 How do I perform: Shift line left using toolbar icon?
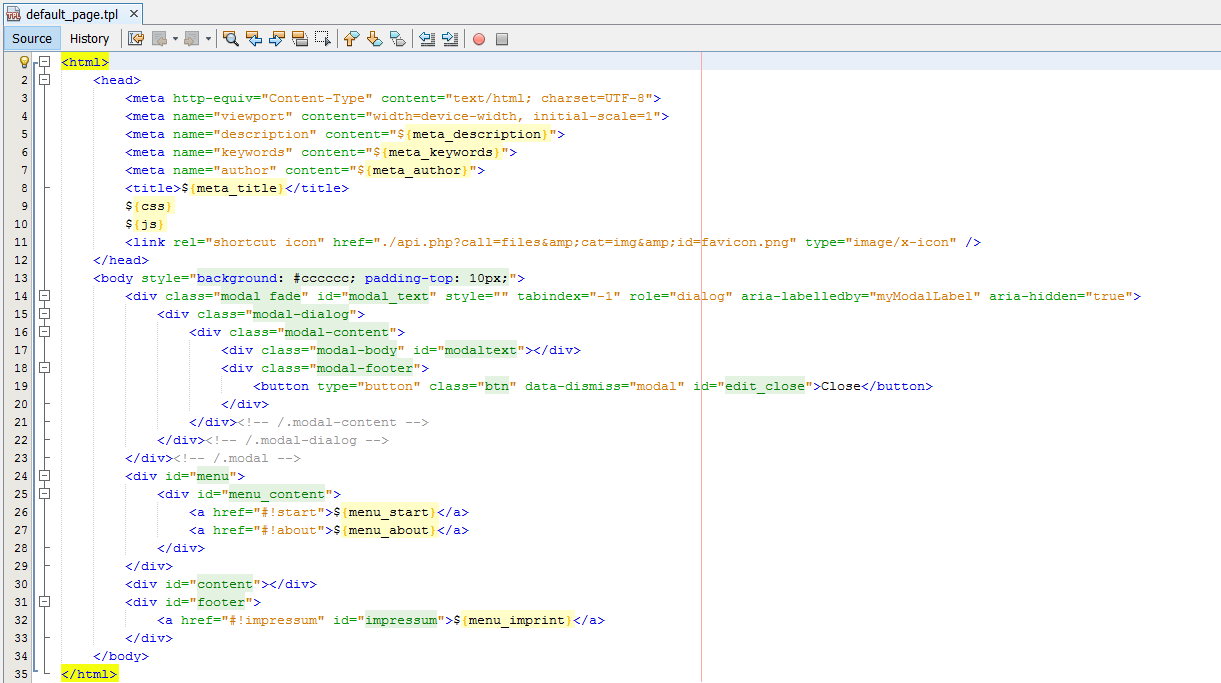427,39
